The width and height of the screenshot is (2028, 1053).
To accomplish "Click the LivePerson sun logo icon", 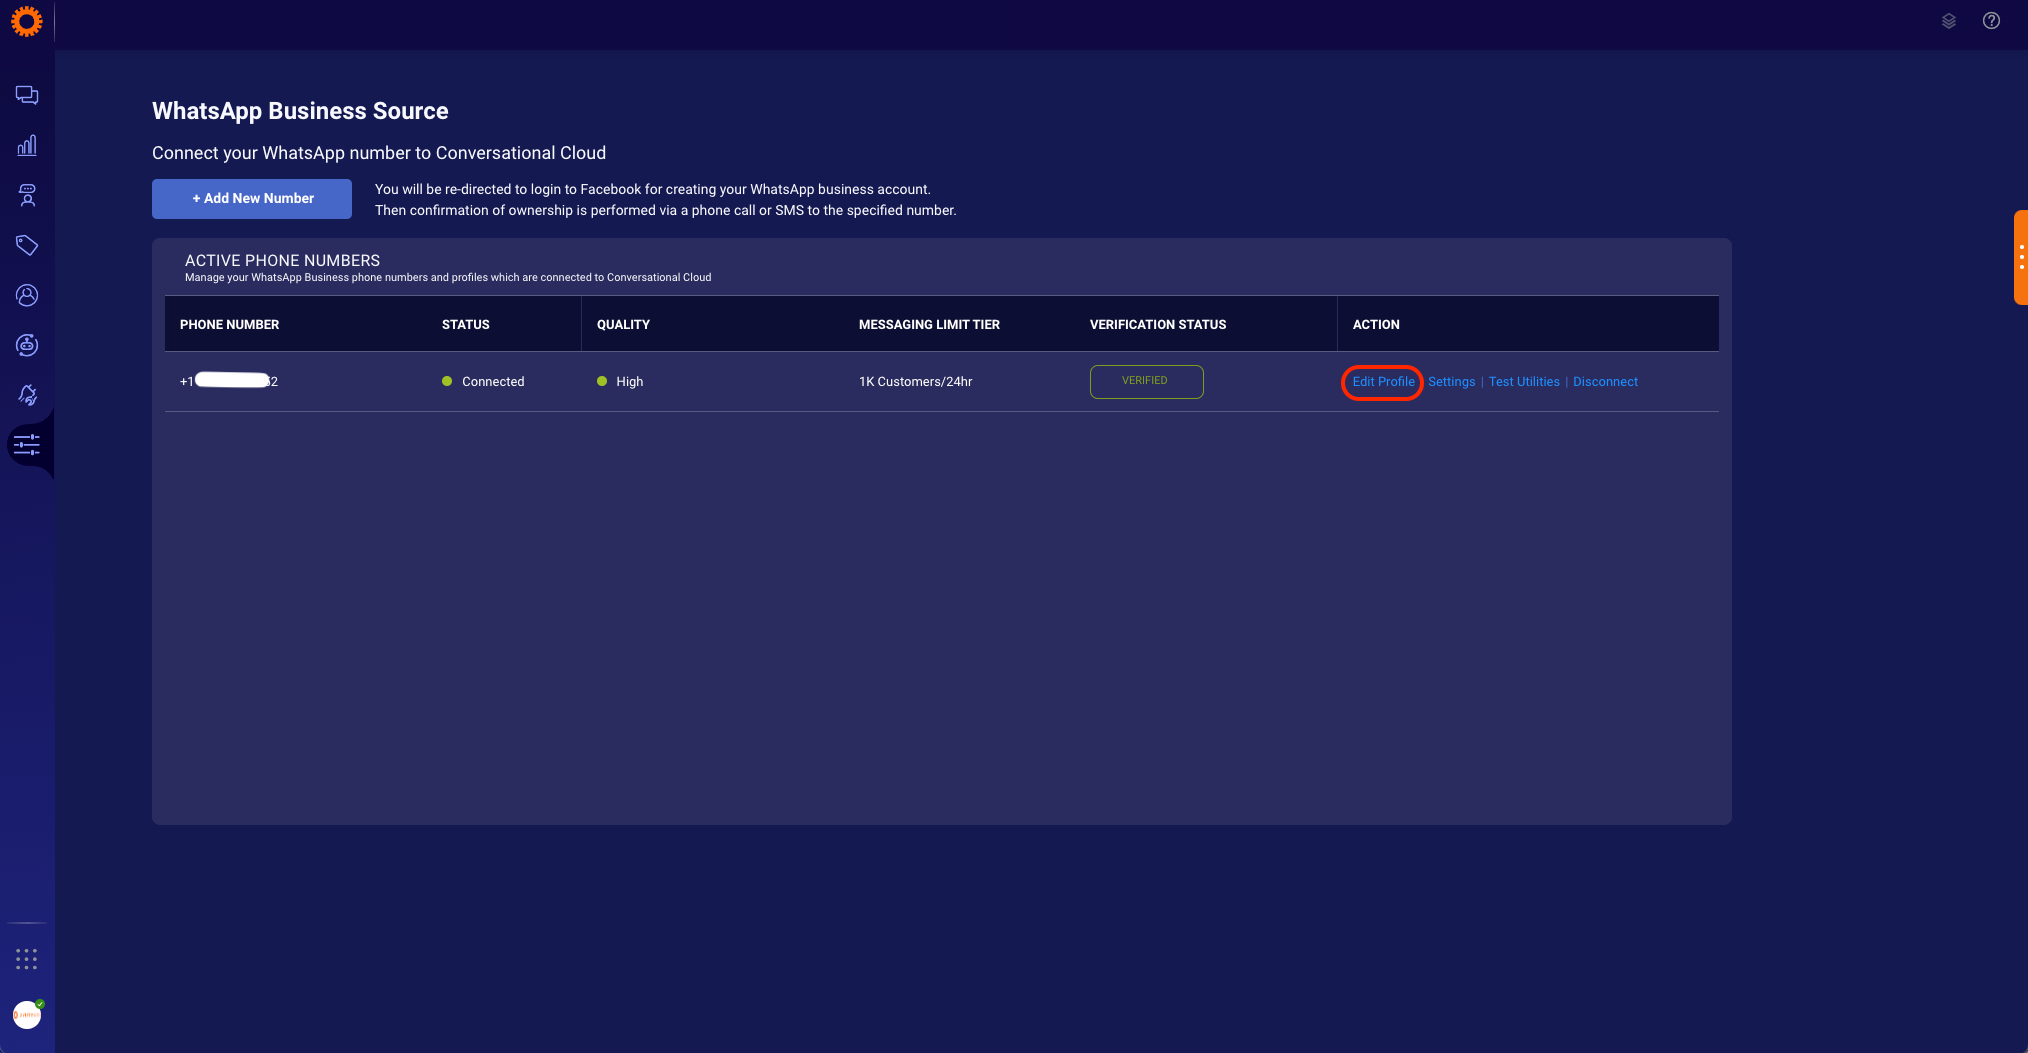I will (27, 21).
